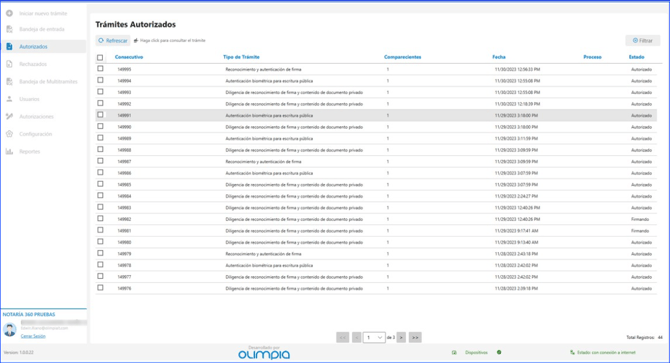Click consecutivo 149979 cell
Viewport: 670px width, 363px height.
124,254
